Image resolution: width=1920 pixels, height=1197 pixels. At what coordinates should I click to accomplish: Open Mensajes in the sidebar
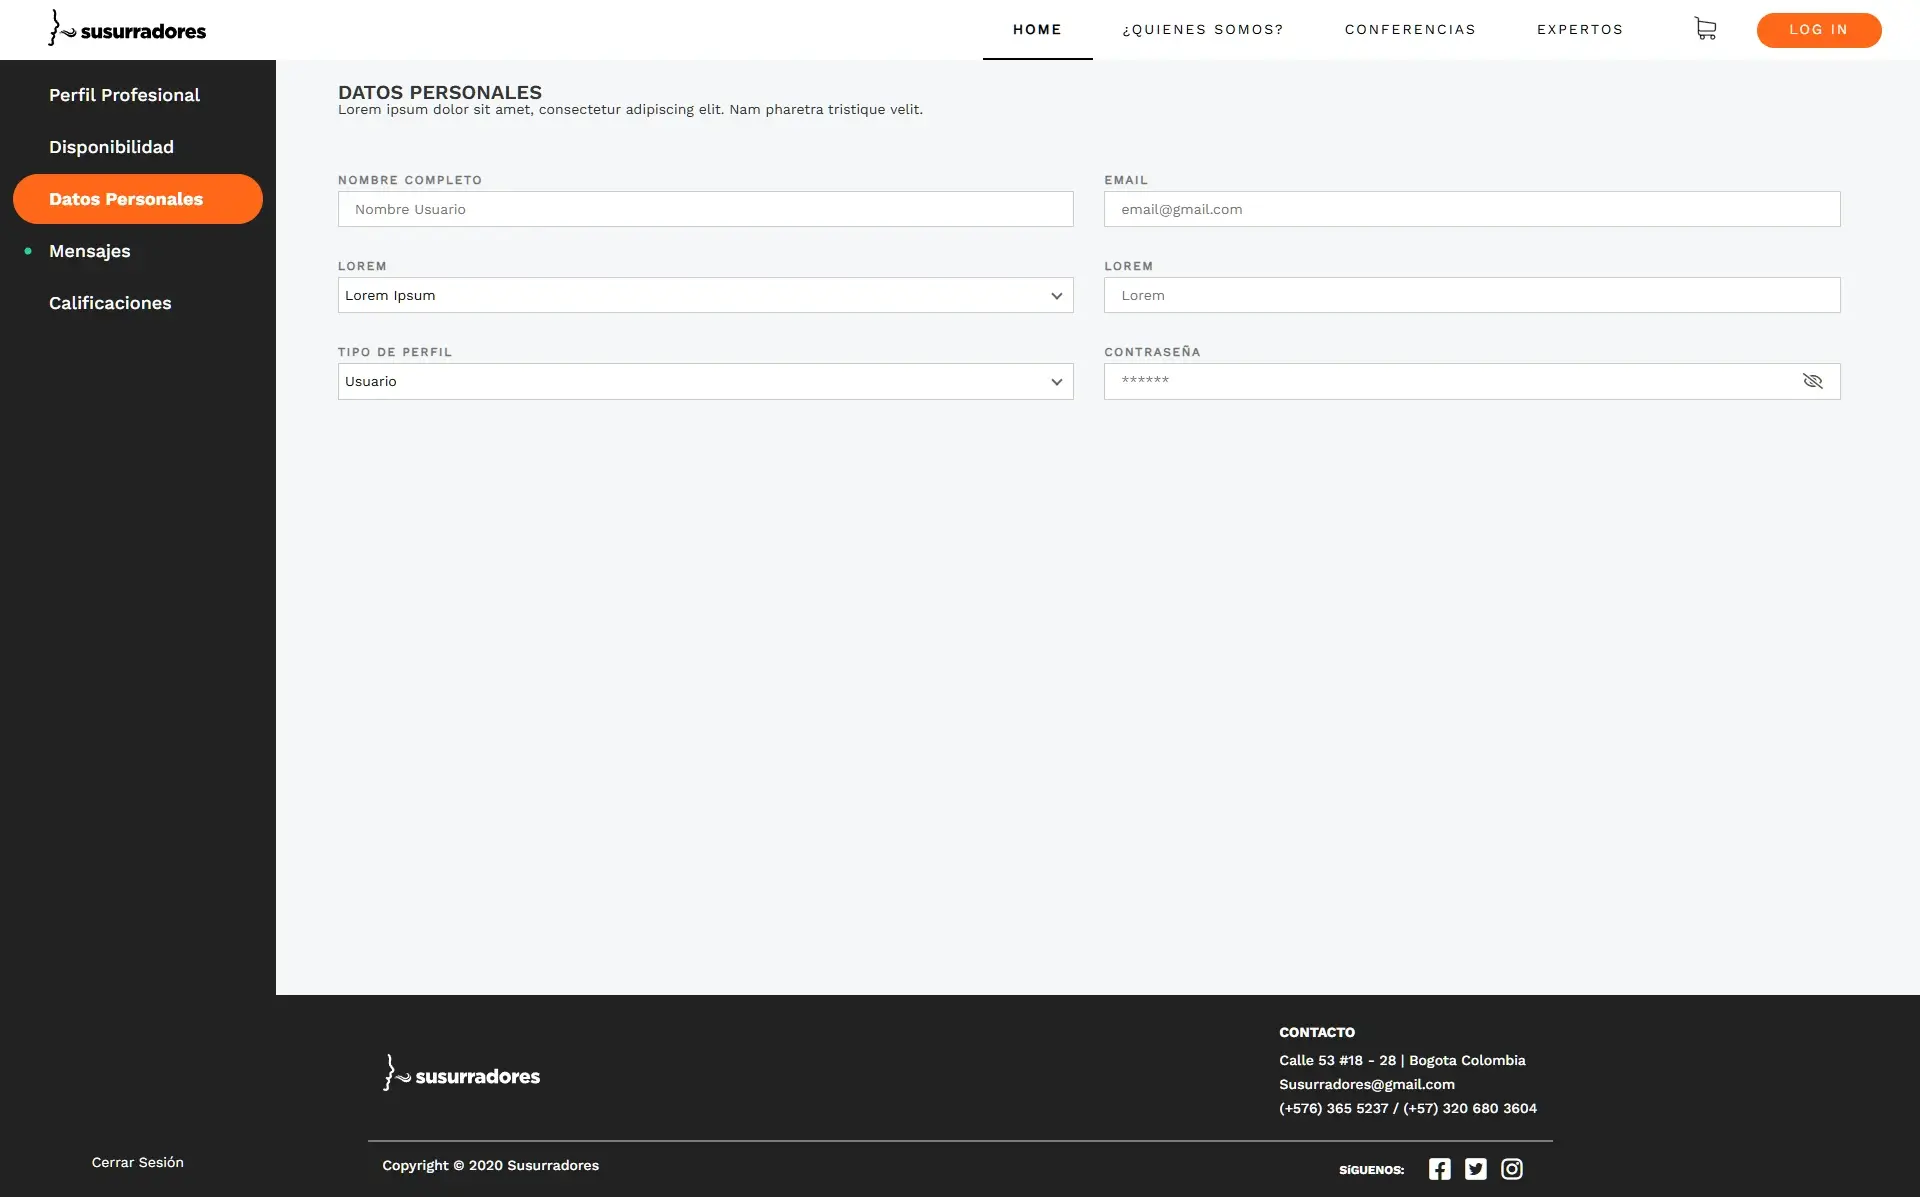tap(89, 251)
